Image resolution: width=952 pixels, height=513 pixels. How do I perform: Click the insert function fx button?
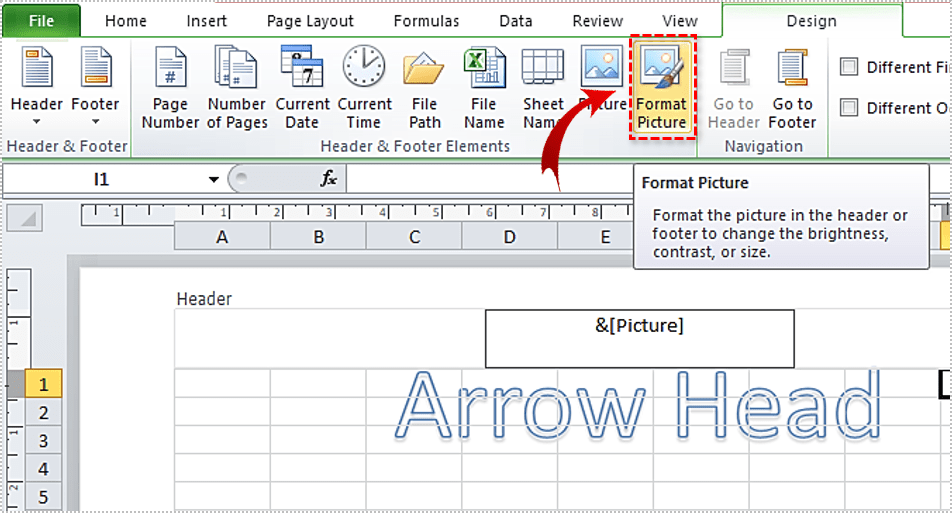pos(328,179)
